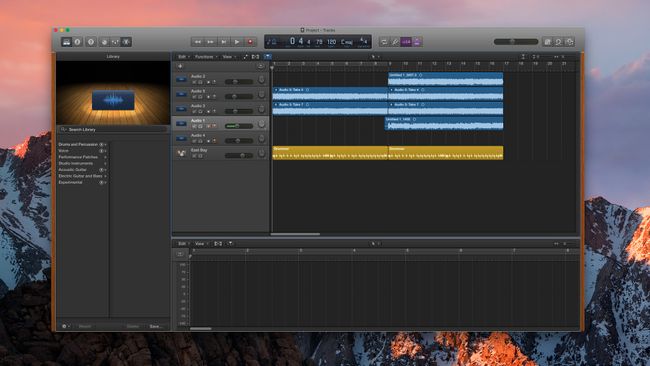This screenshot has width=650, height=366.
Task: Toggle the Cycle loop button
Action: pos(384,42)
